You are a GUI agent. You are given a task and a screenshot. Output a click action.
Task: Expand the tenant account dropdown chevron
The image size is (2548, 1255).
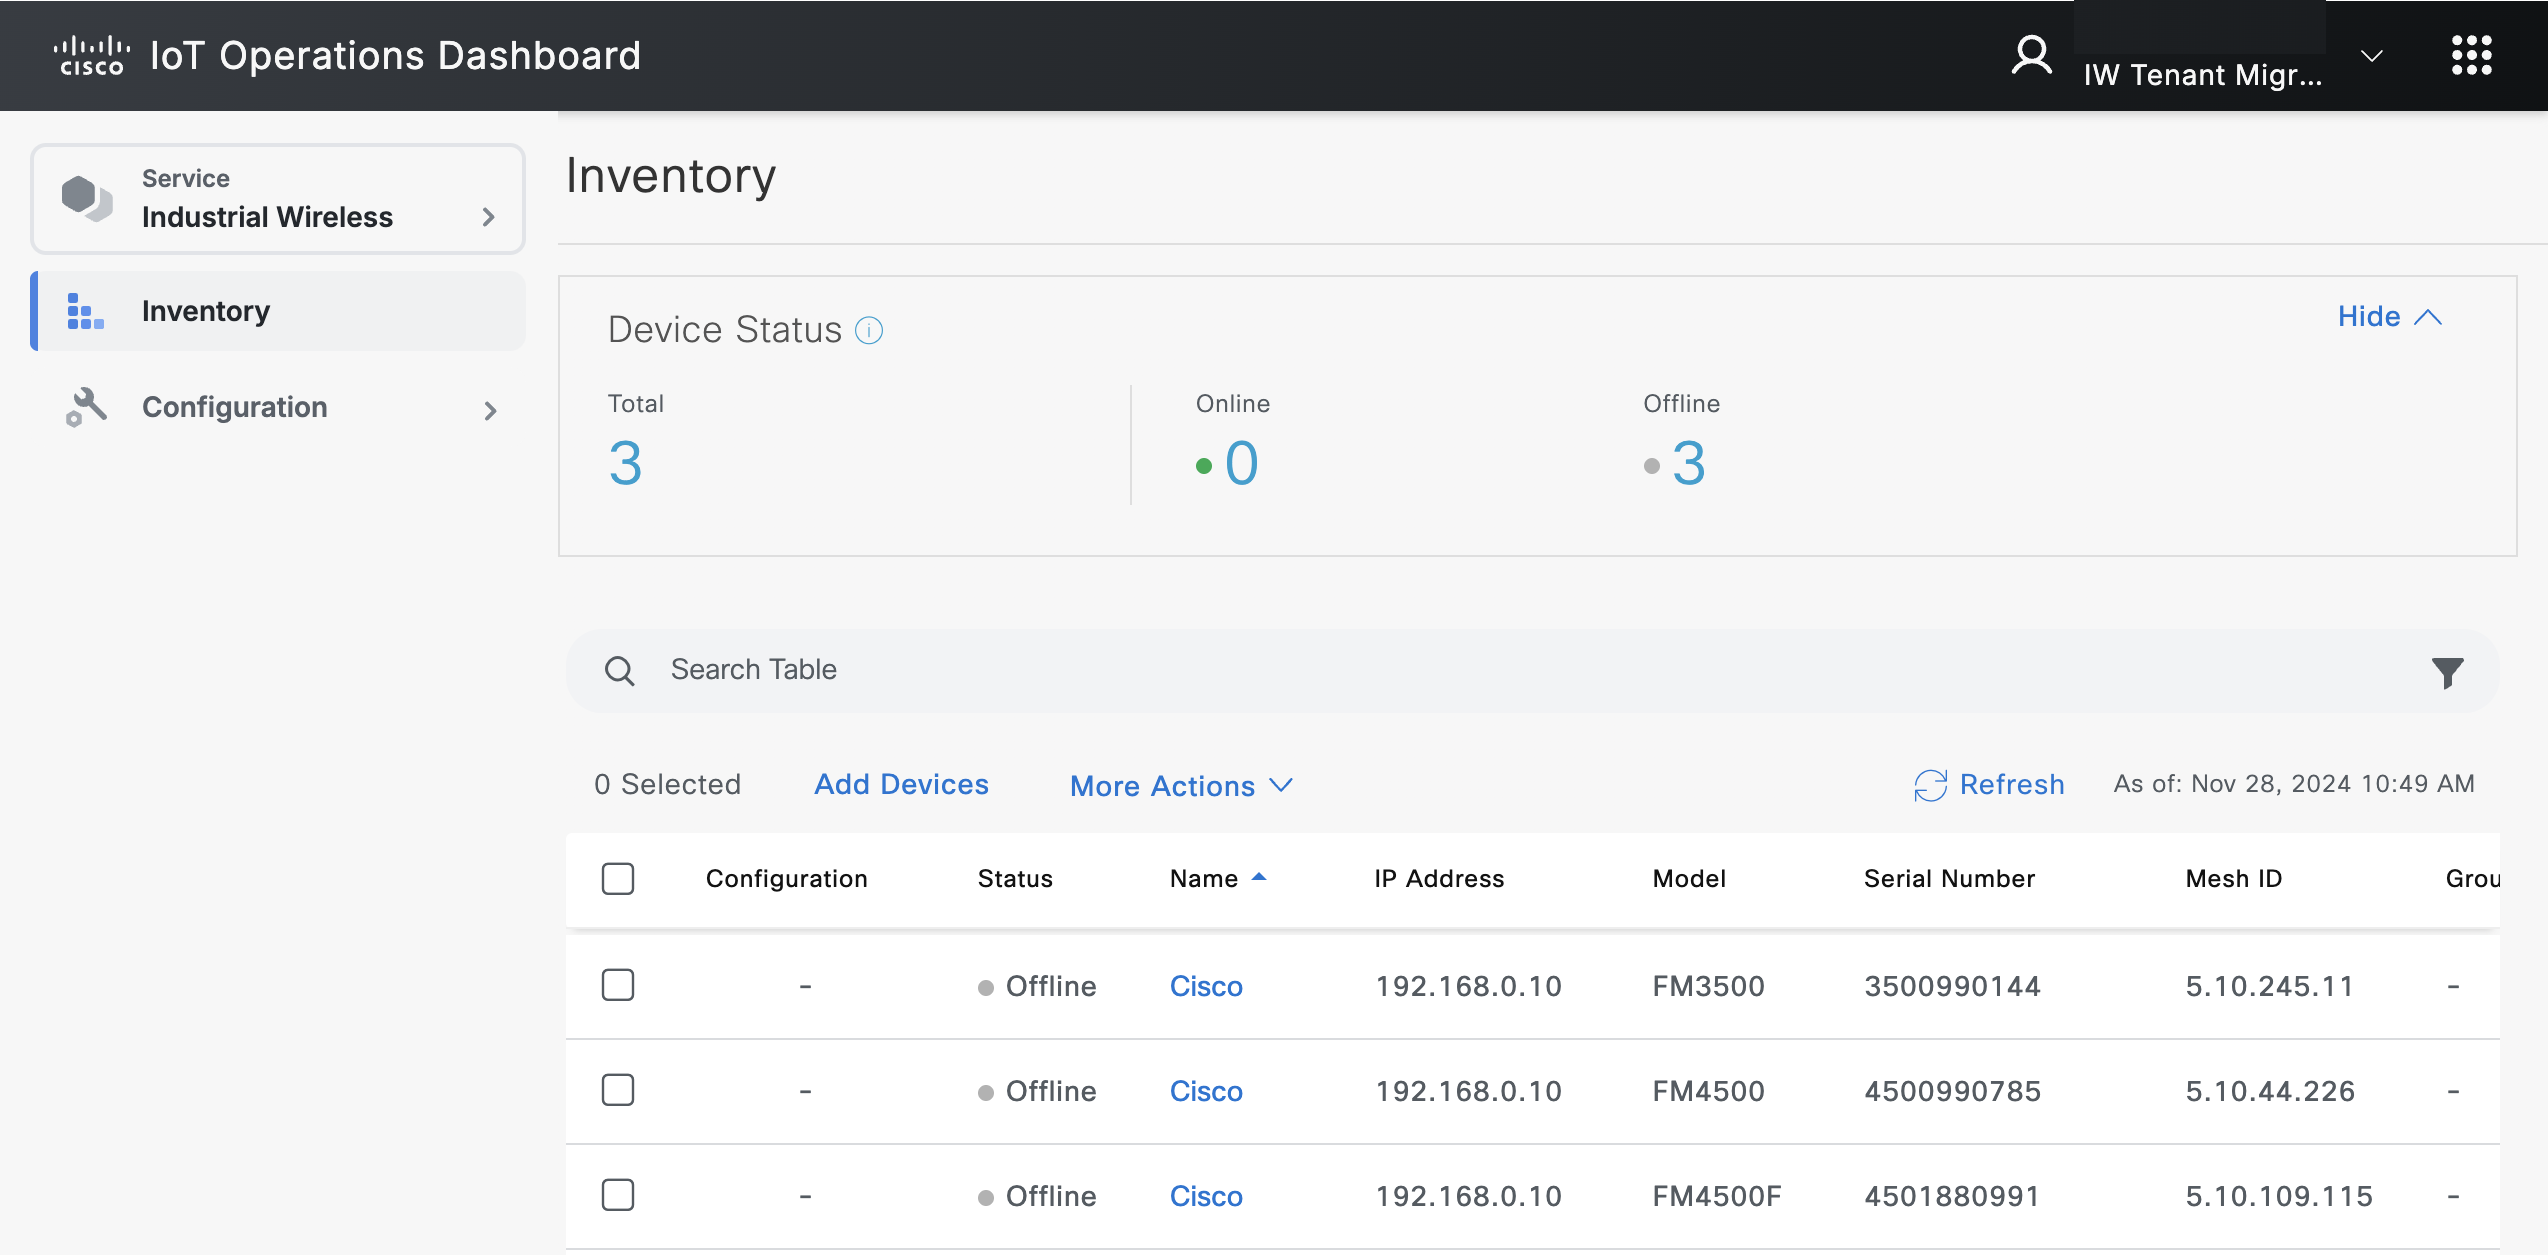click(x=2371, y=56)
